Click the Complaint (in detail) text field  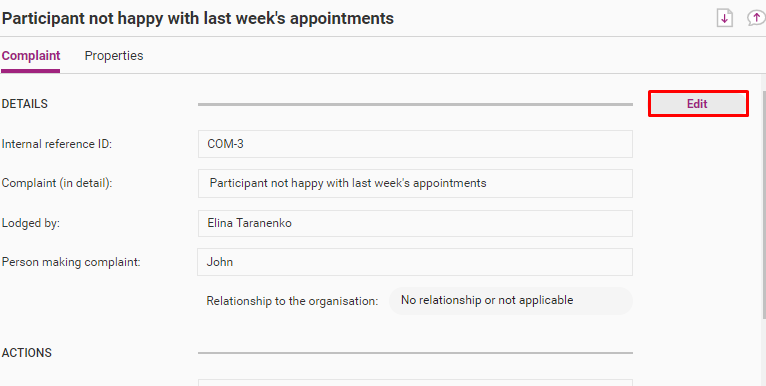click(415, 183)
